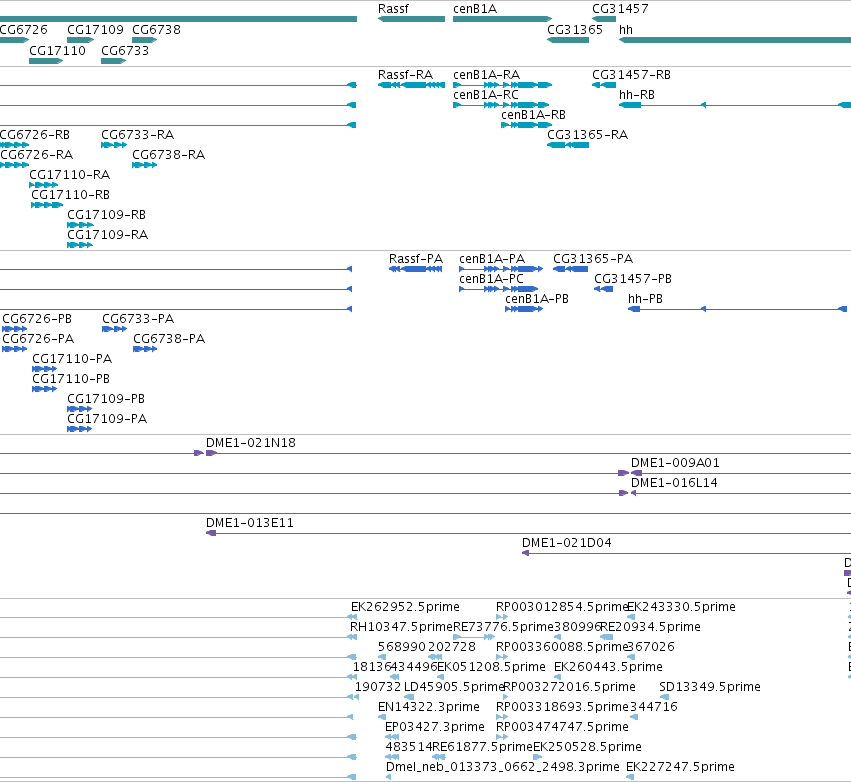The height and width of the screenshot is (782, 851).
Task: Click the cenB1A-PA protein label
Action: click(492, 258)
